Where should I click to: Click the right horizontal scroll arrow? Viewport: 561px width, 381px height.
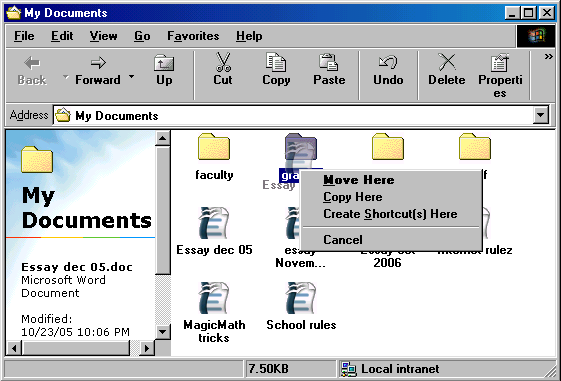(x=147, y=348)
